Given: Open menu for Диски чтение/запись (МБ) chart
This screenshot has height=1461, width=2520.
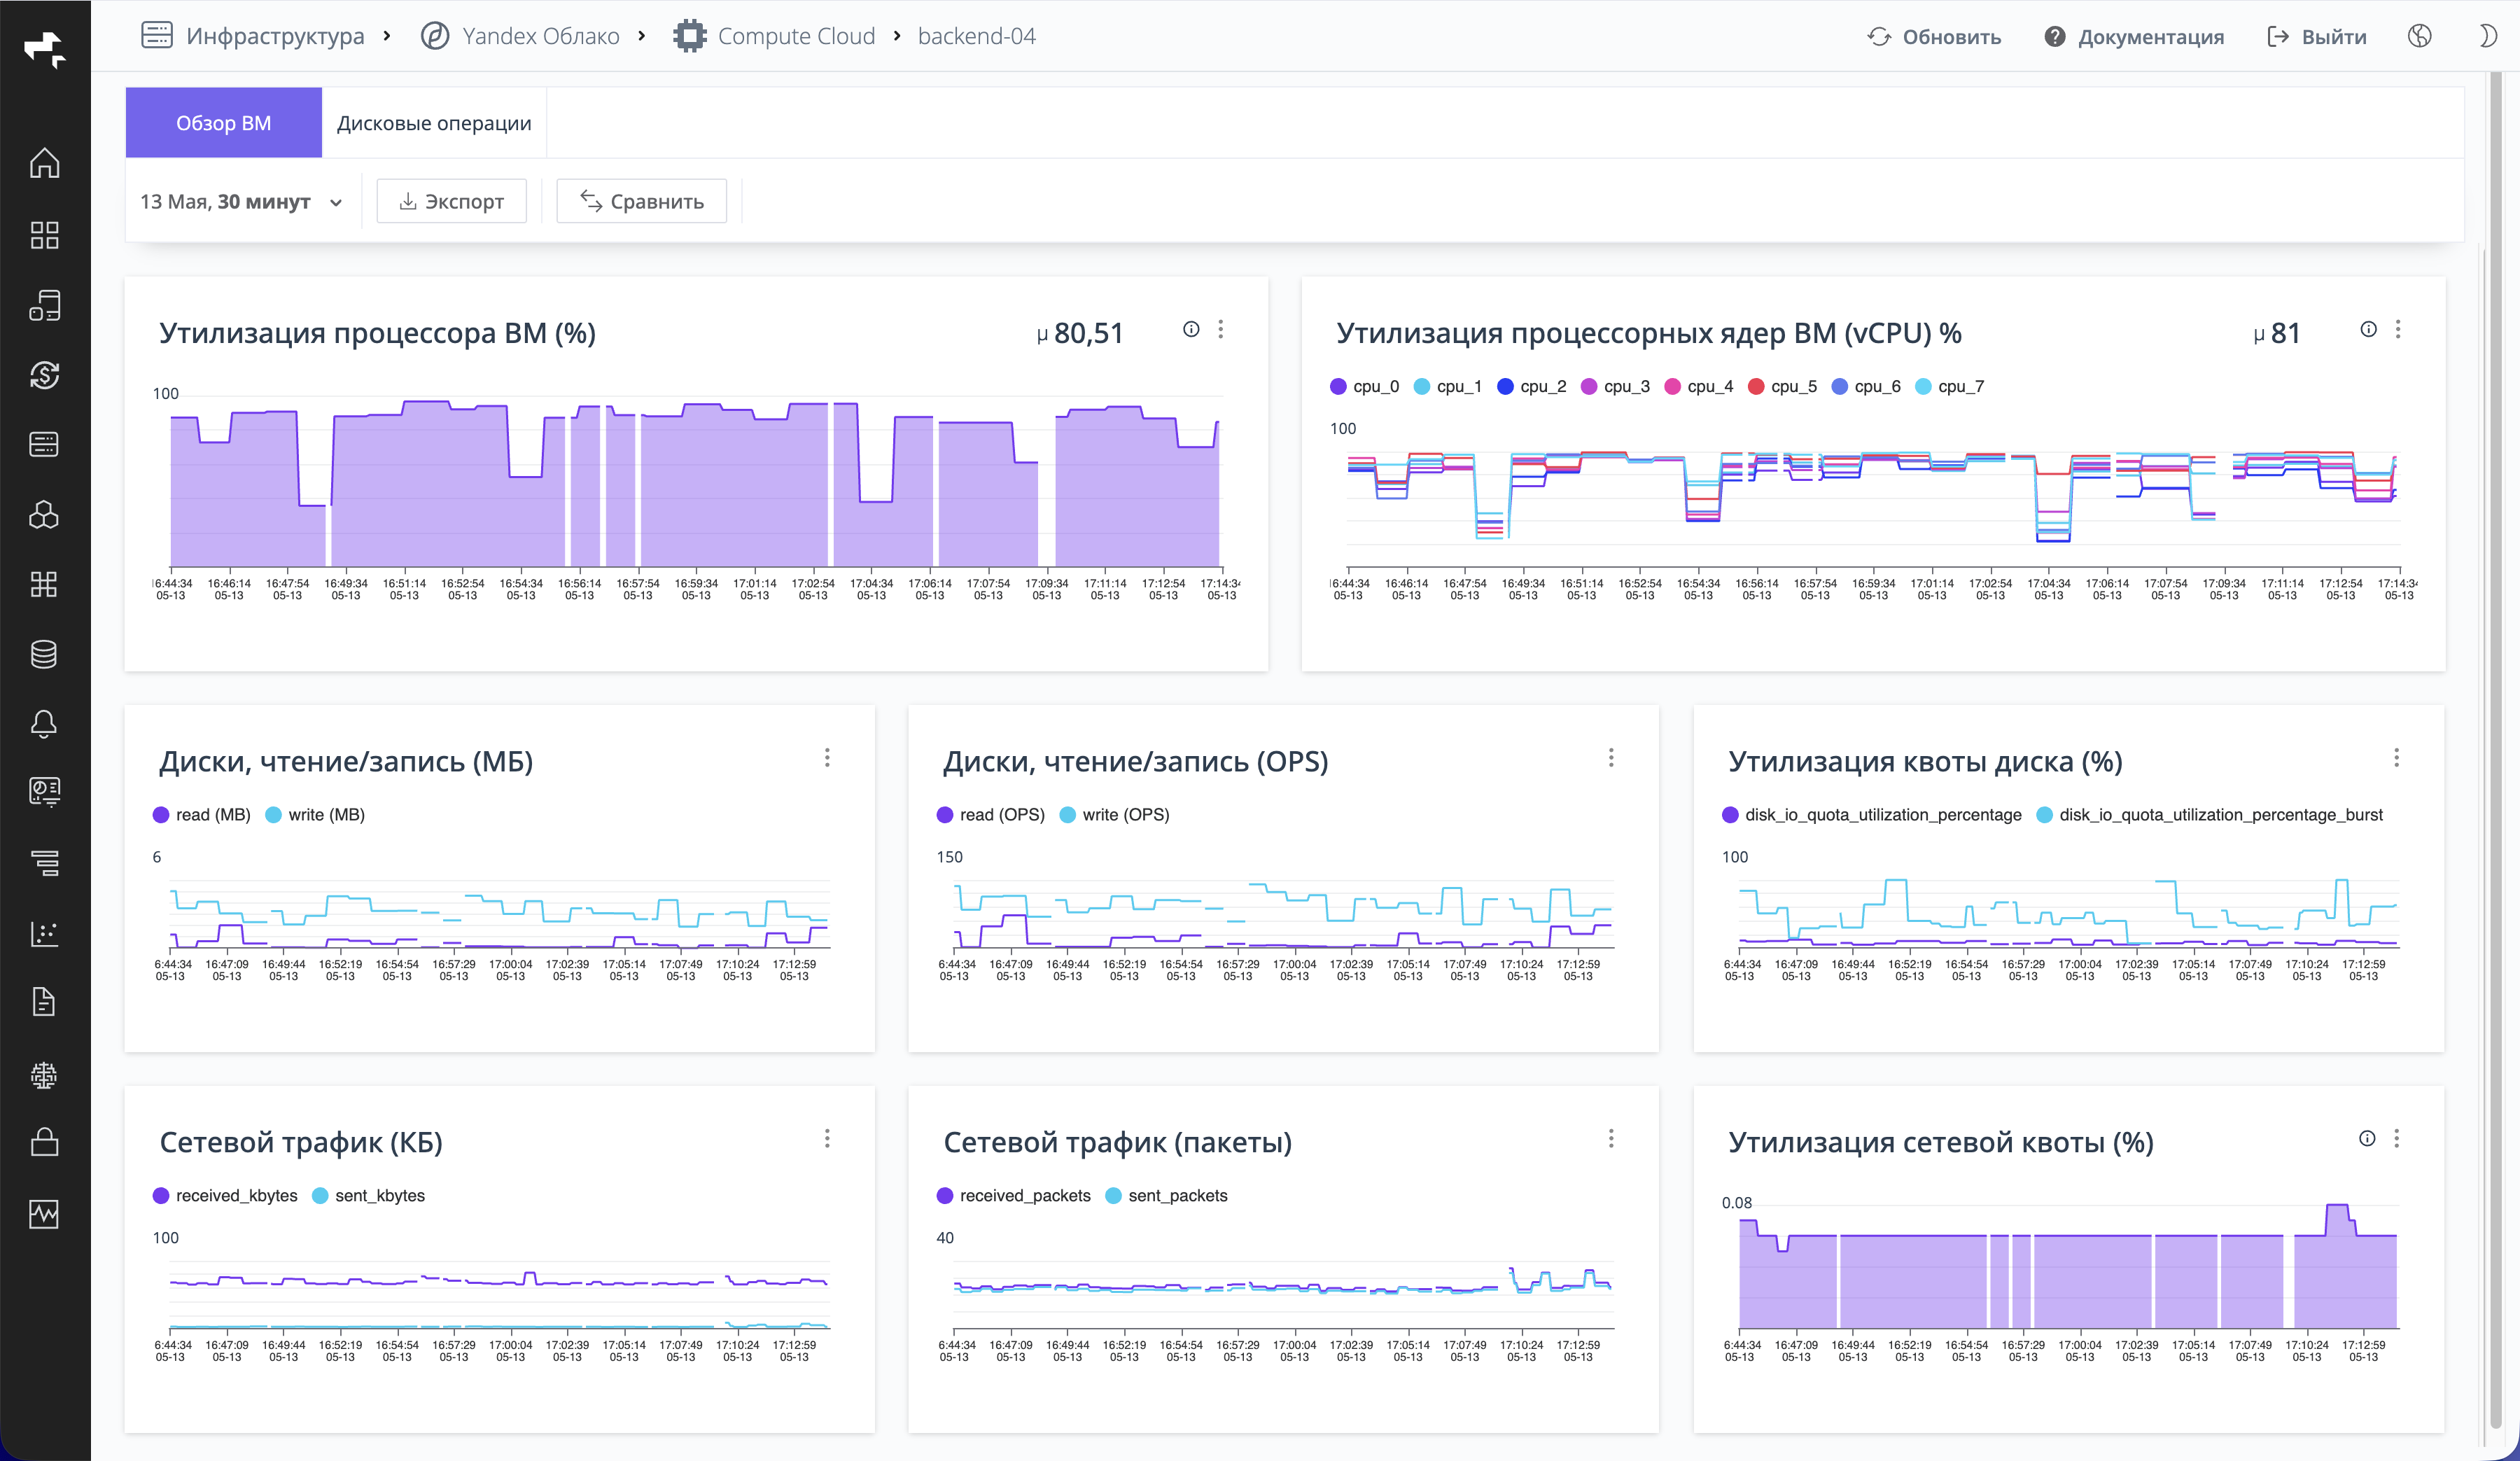Looking at the screenshot, I should (827, 758).
